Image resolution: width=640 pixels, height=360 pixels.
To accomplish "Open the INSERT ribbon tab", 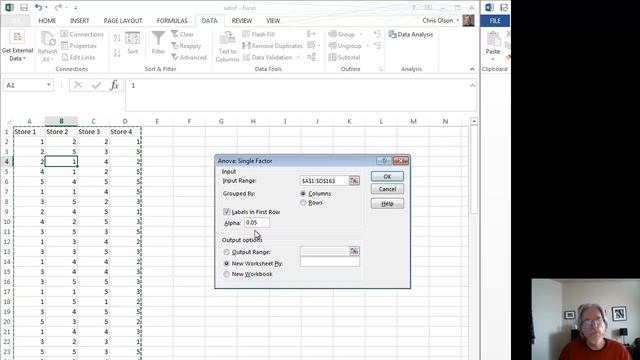I will tap(79, 20).
